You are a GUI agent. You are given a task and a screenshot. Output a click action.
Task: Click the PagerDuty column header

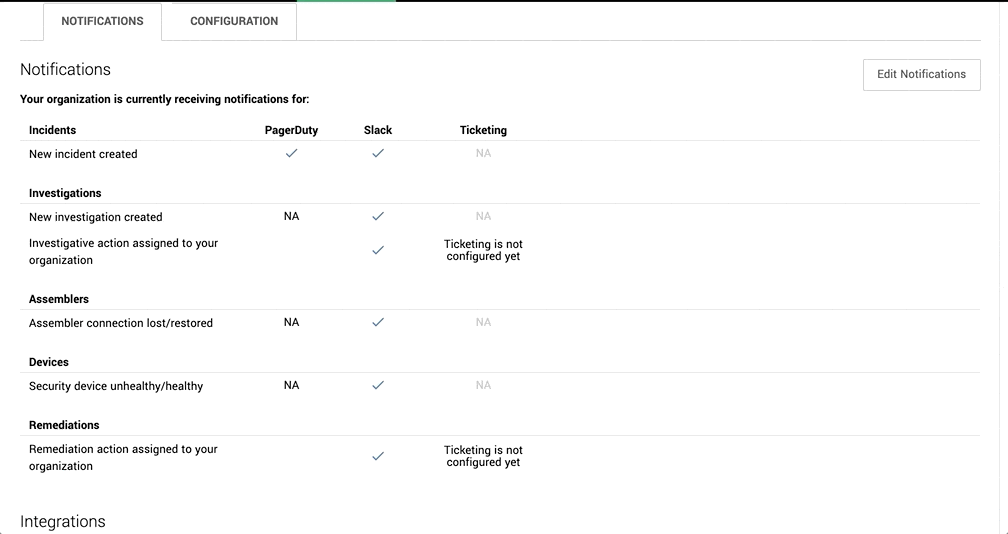point(291,130)
